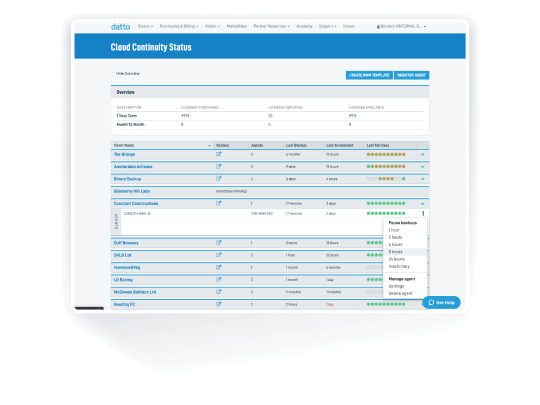Open LG Racing client link

tap(123, 280)
